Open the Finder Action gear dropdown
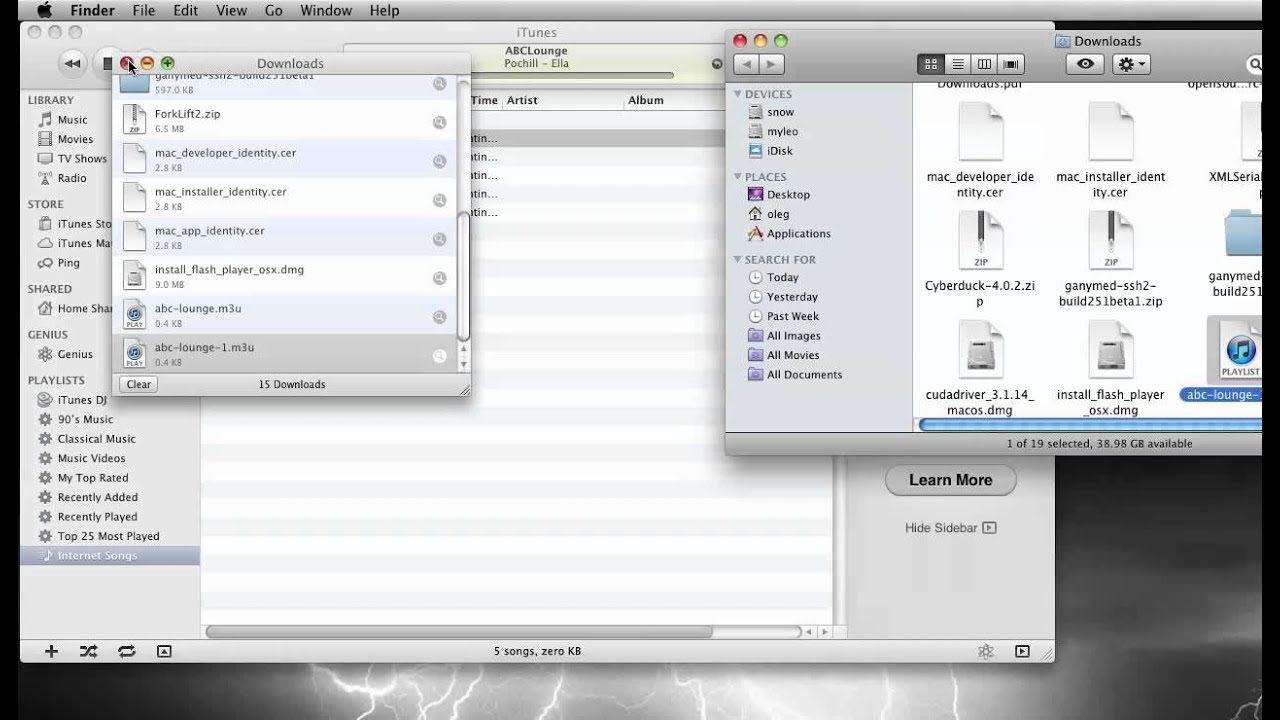This screenshot has width=1280, height=720. [1131, 64]
